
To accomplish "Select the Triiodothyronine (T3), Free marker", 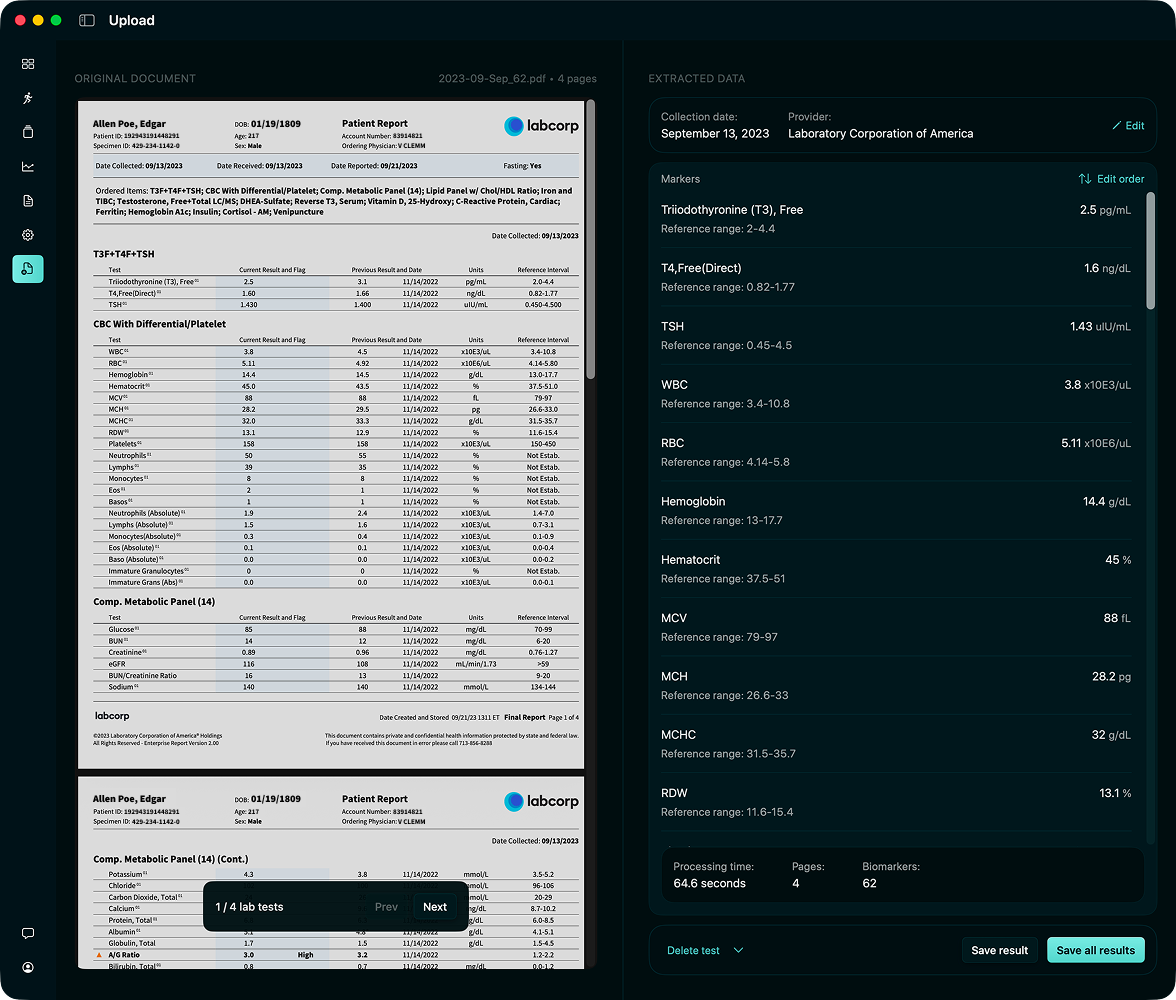I will click(x=896, y=218).
